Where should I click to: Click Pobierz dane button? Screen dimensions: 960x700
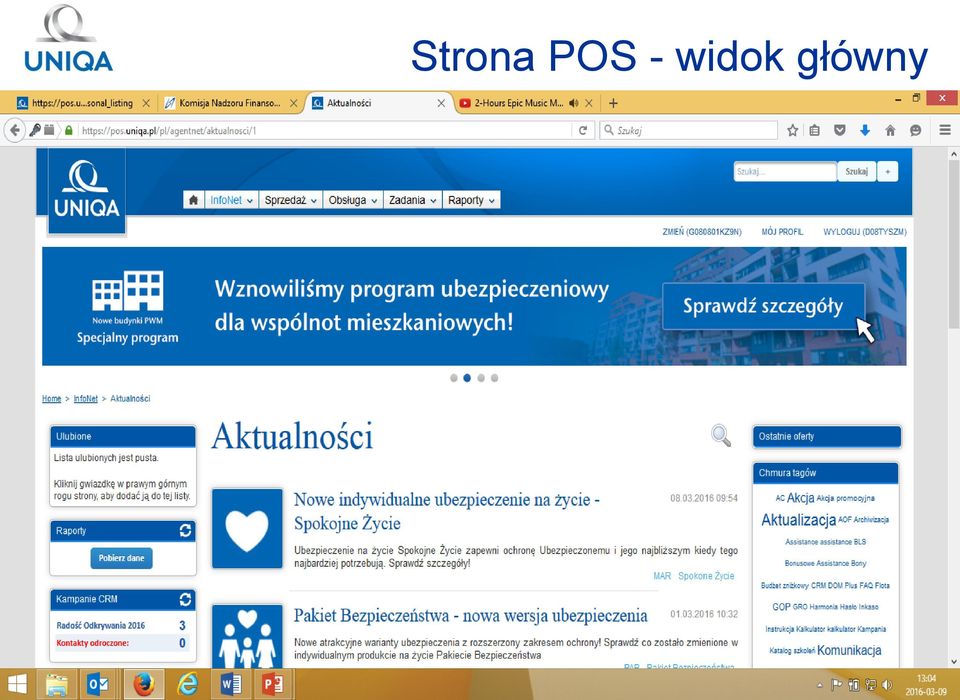[121, 558]
